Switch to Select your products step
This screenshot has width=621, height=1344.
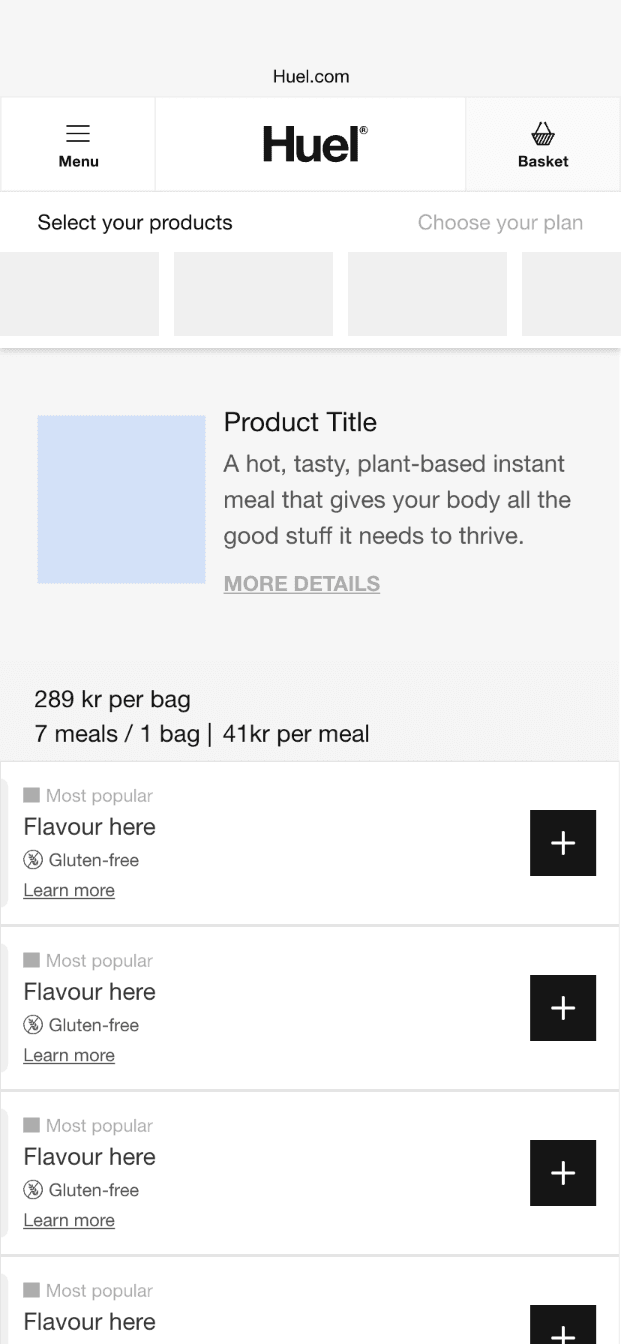135,223
